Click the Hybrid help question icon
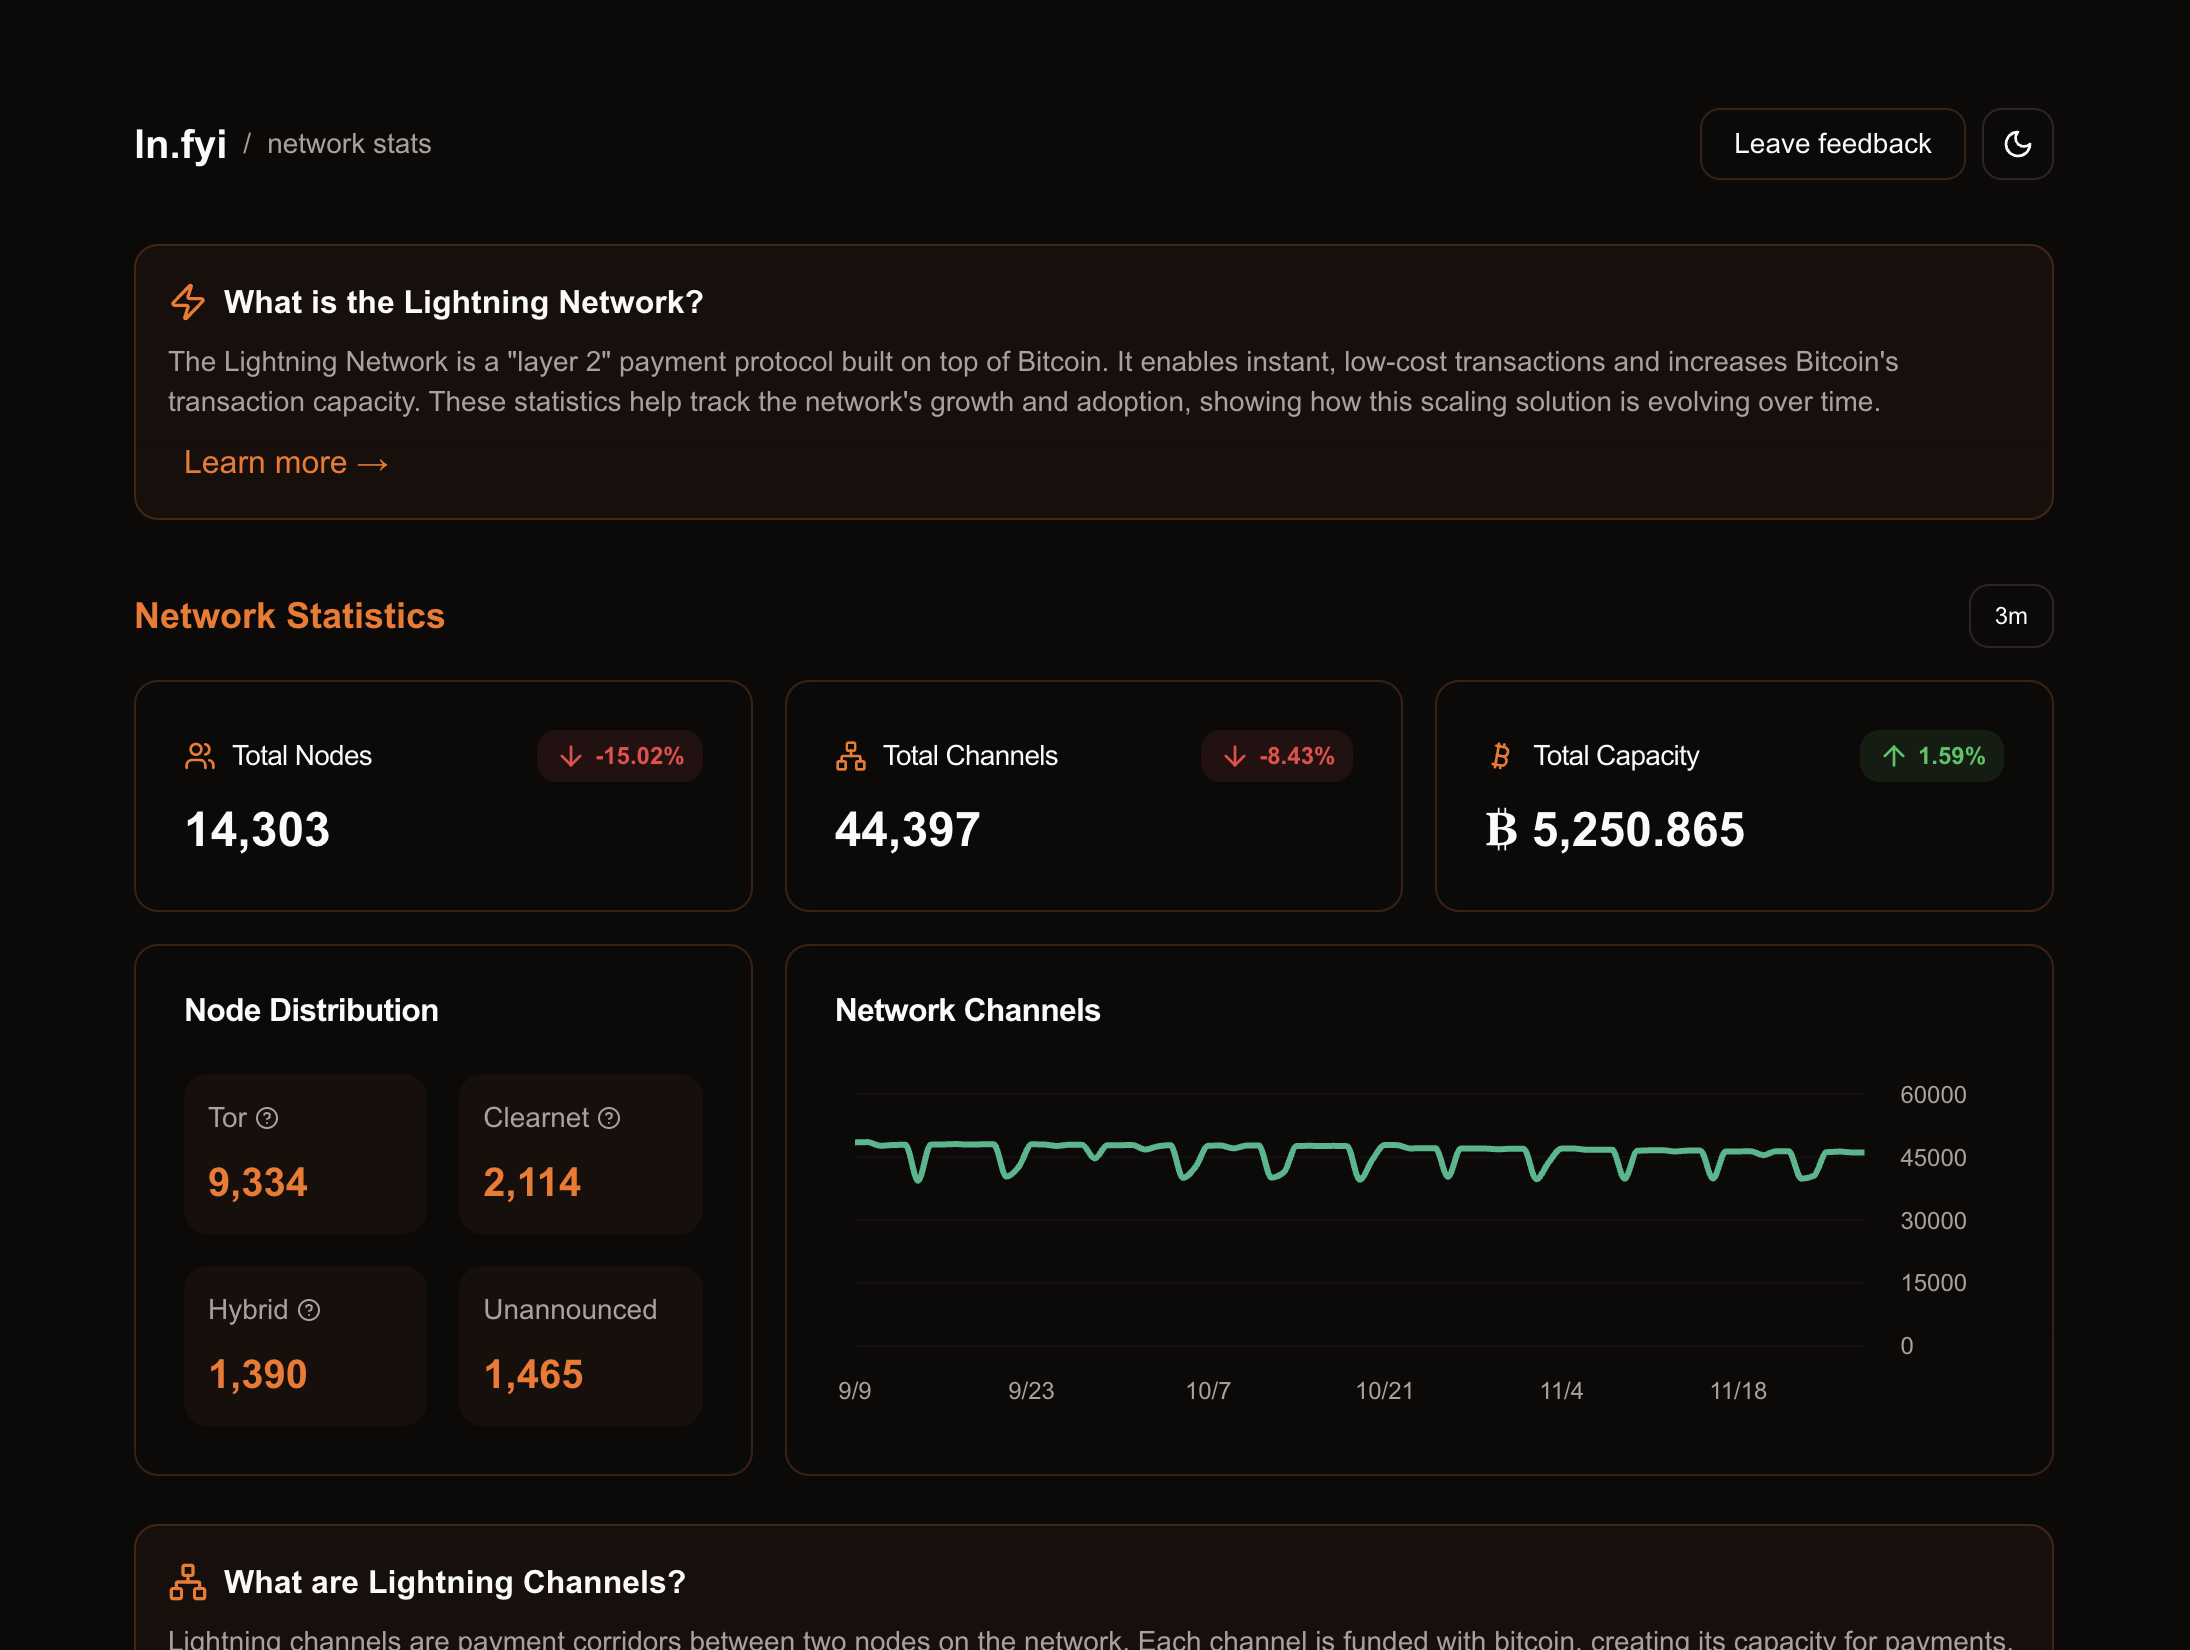This screenshot has height=1650, width=2190. coord(309,1310)
